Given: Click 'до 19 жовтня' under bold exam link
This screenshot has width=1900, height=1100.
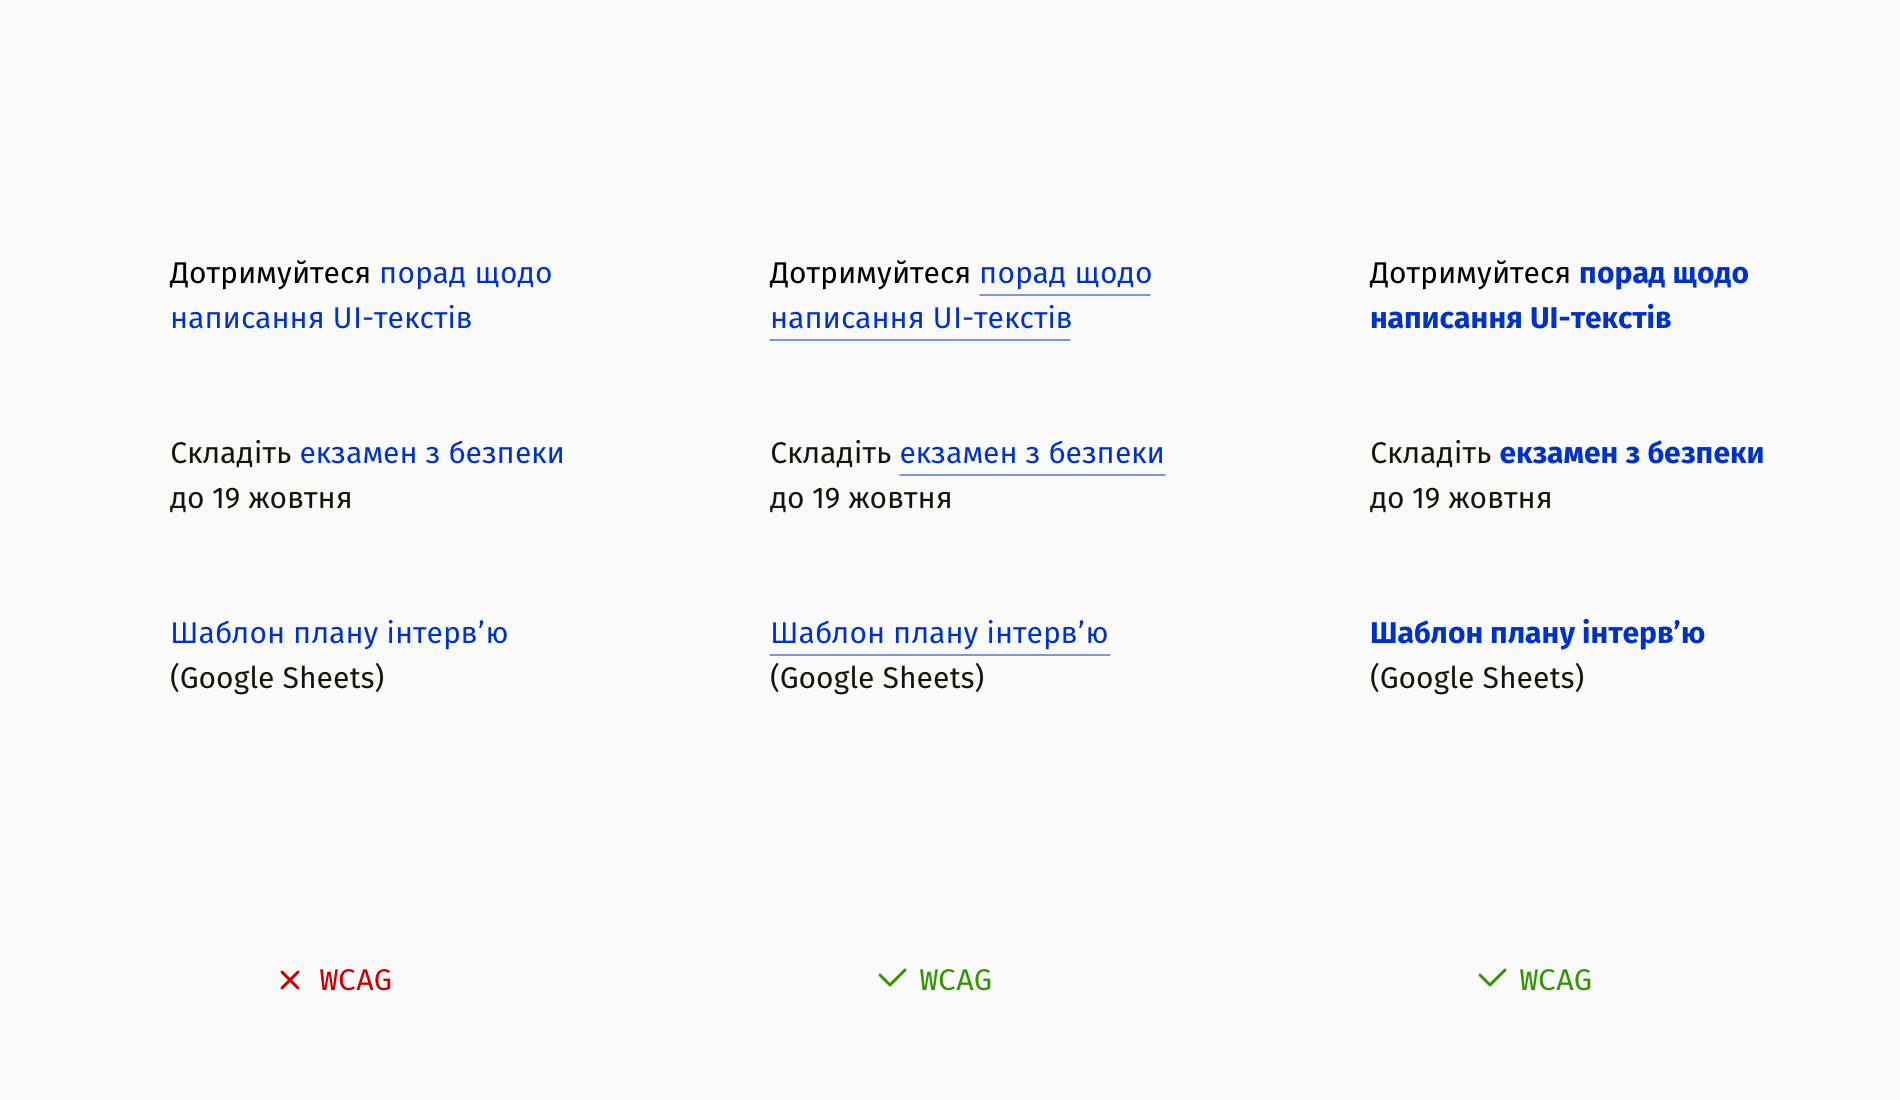Looking at the screenshot, I should coord(1460,498).
